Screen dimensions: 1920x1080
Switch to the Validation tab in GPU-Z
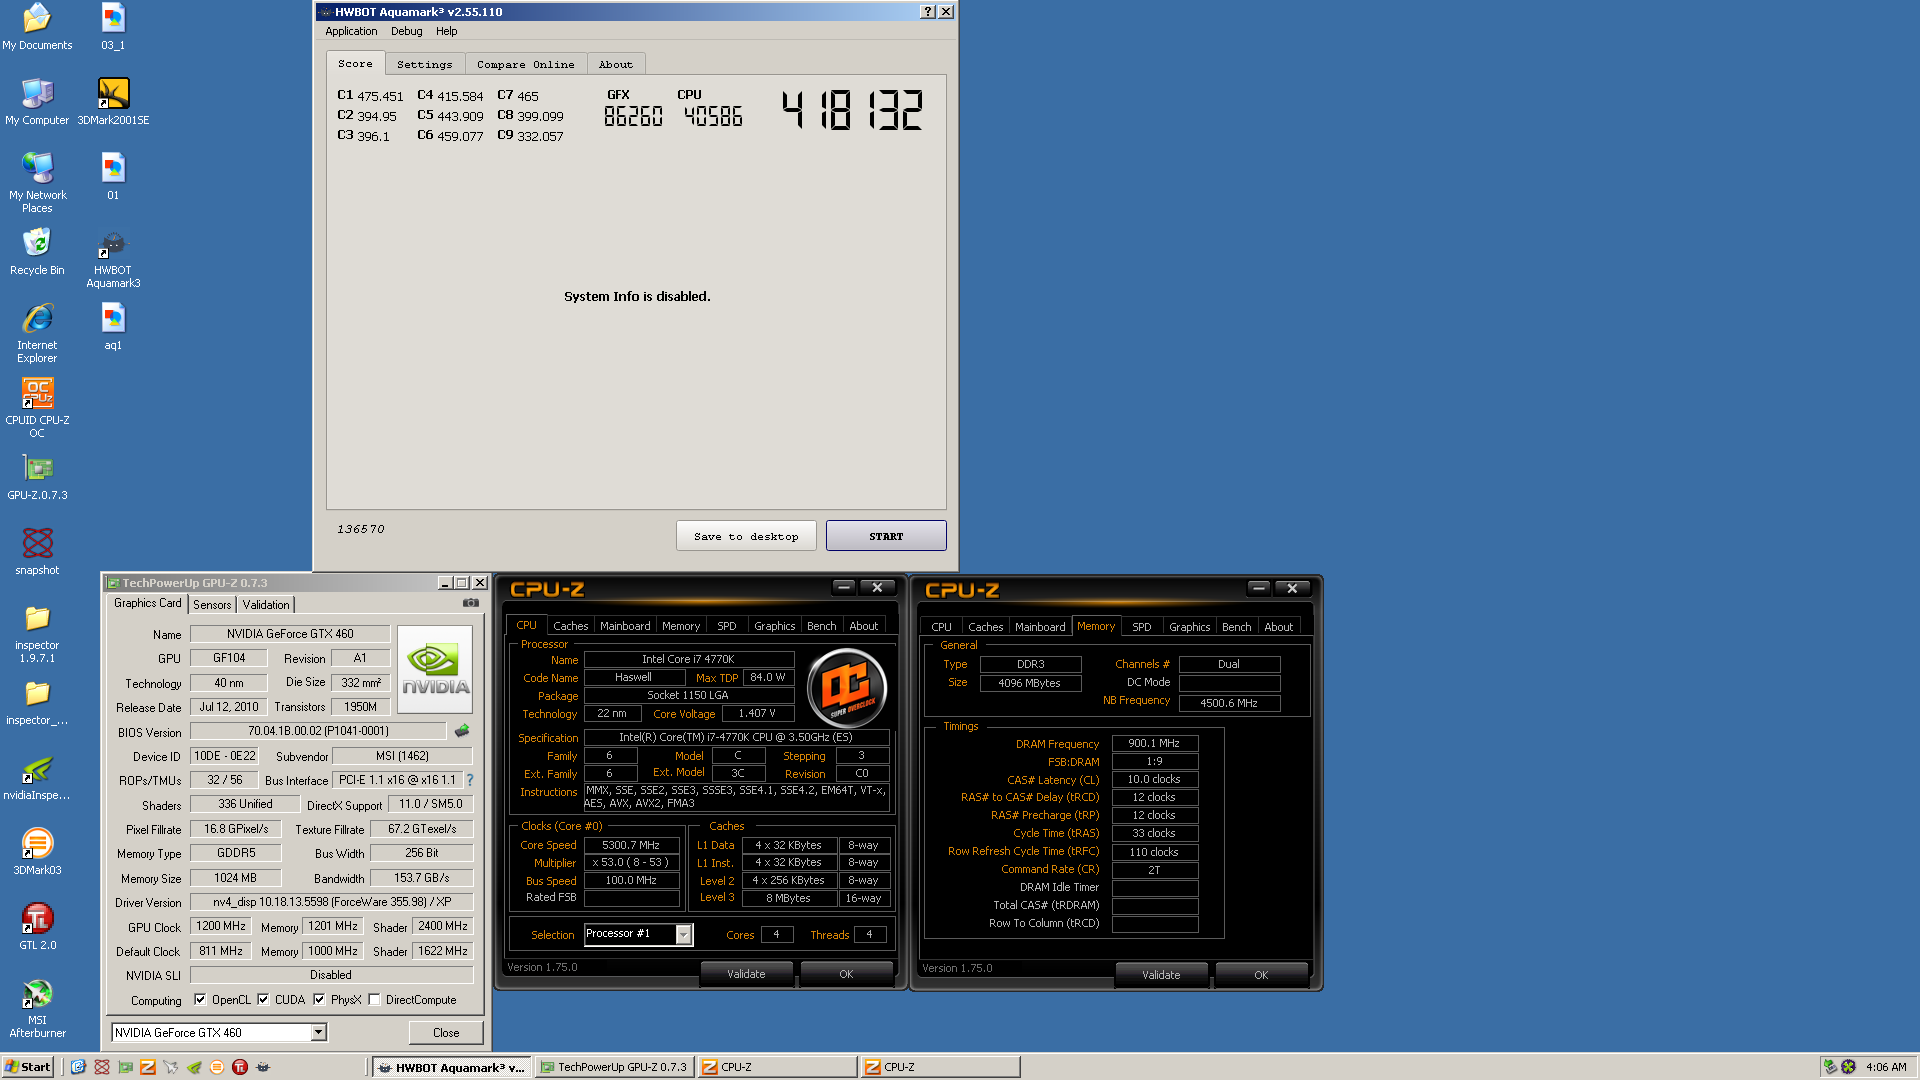tap(266, 604)
